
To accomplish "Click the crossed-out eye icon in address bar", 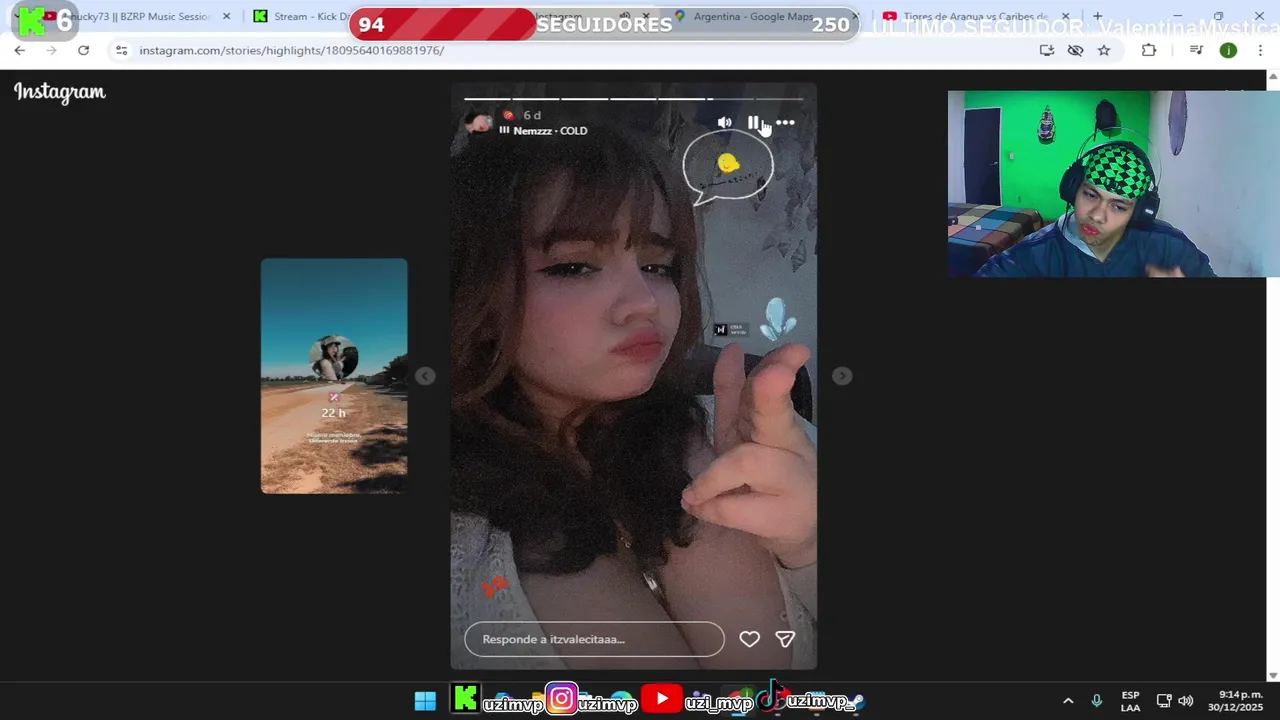I will pyautogui.click(x=1075, y=50).
